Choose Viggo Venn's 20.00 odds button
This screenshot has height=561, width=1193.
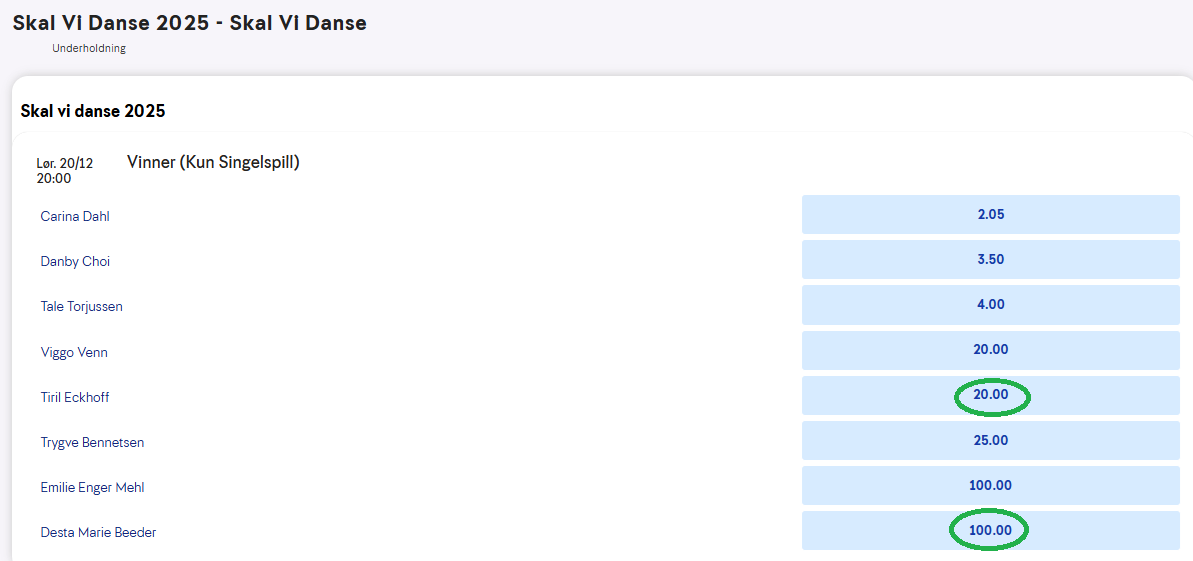(990, 350)
